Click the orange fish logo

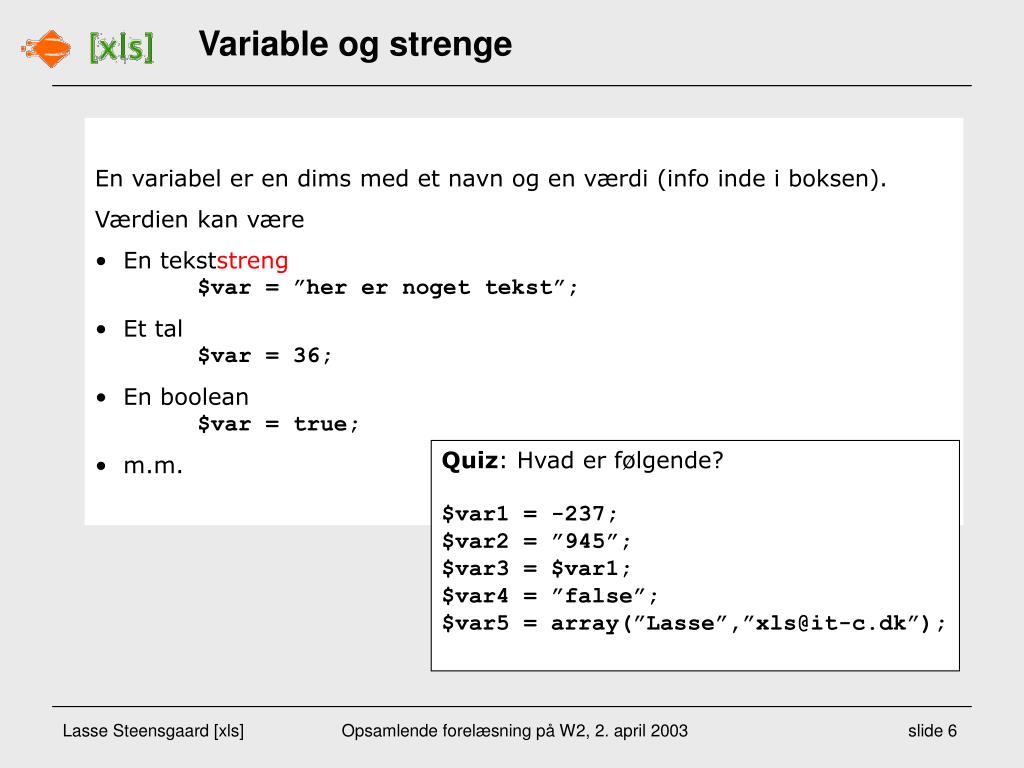coord(47,47)
